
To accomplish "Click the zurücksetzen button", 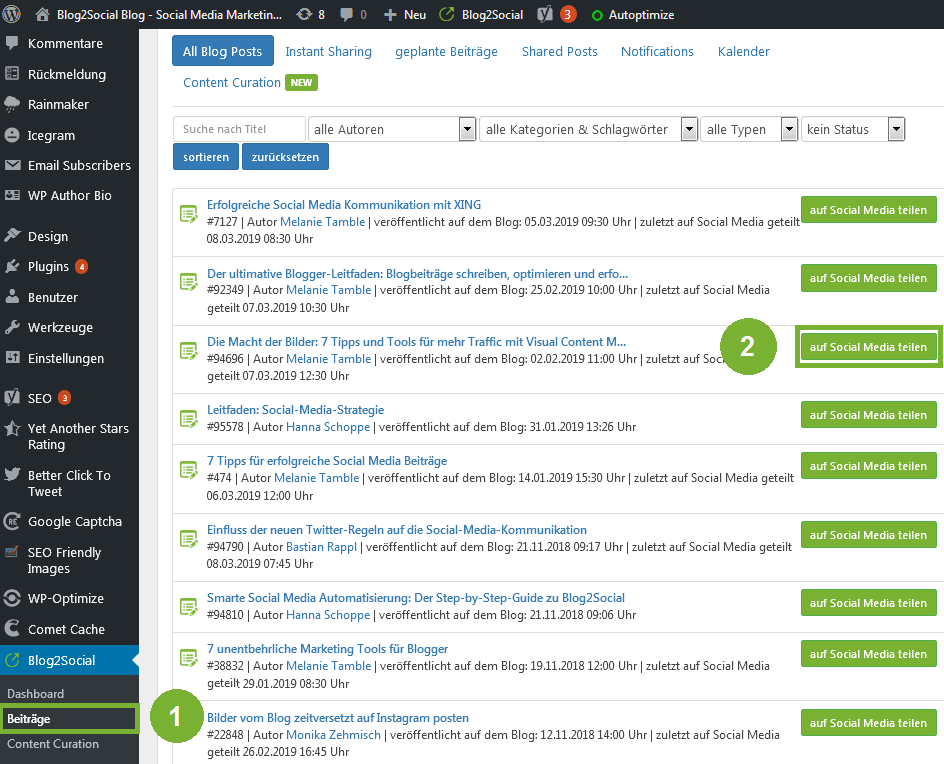I will 285,157.
